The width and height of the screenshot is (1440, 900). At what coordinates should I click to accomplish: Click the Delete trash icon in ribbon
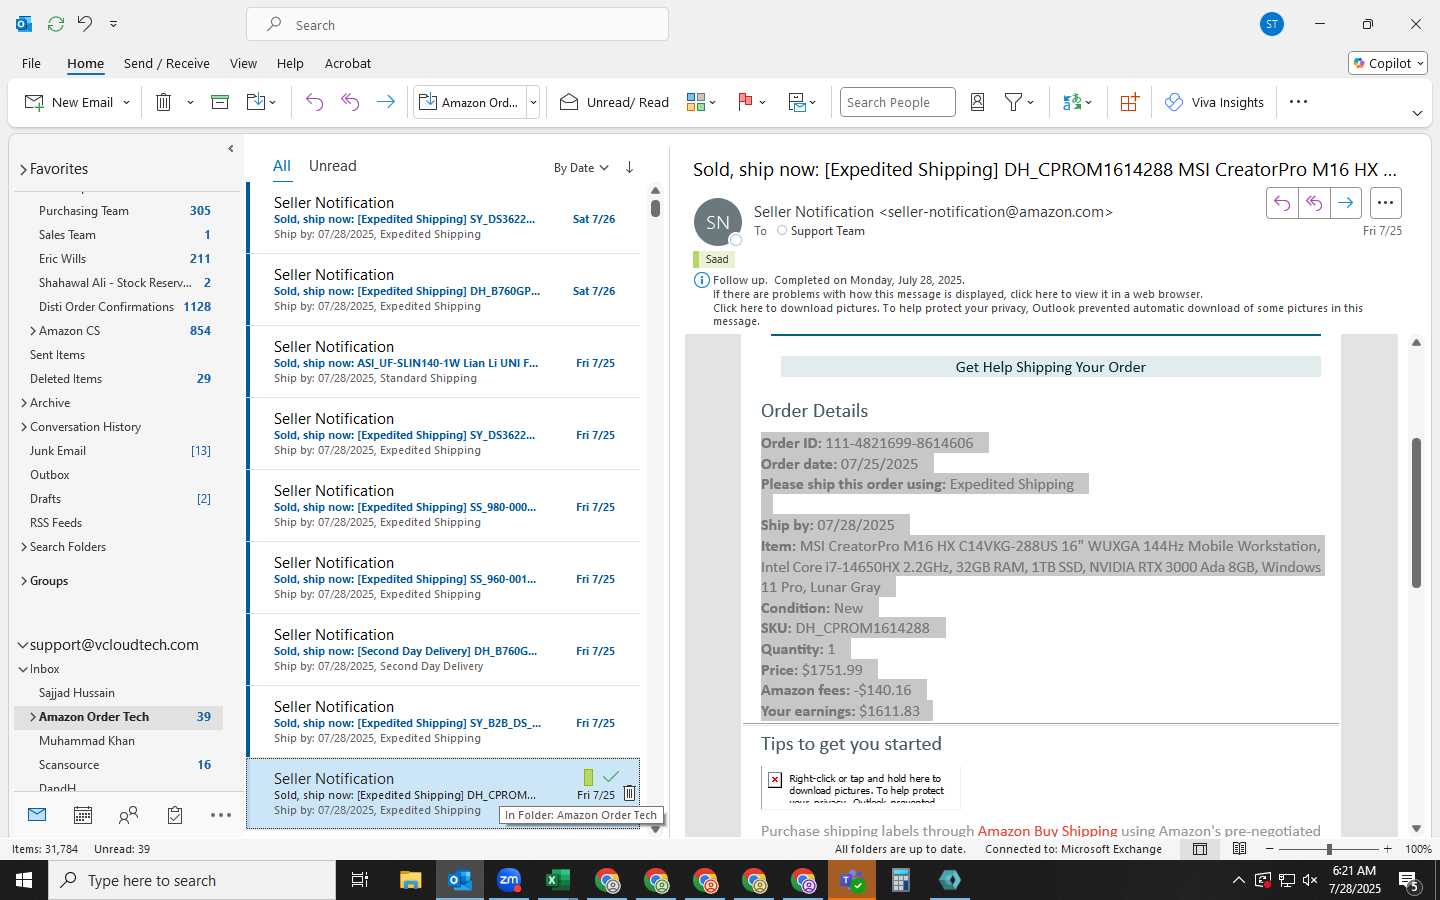(x=164, y=102)
